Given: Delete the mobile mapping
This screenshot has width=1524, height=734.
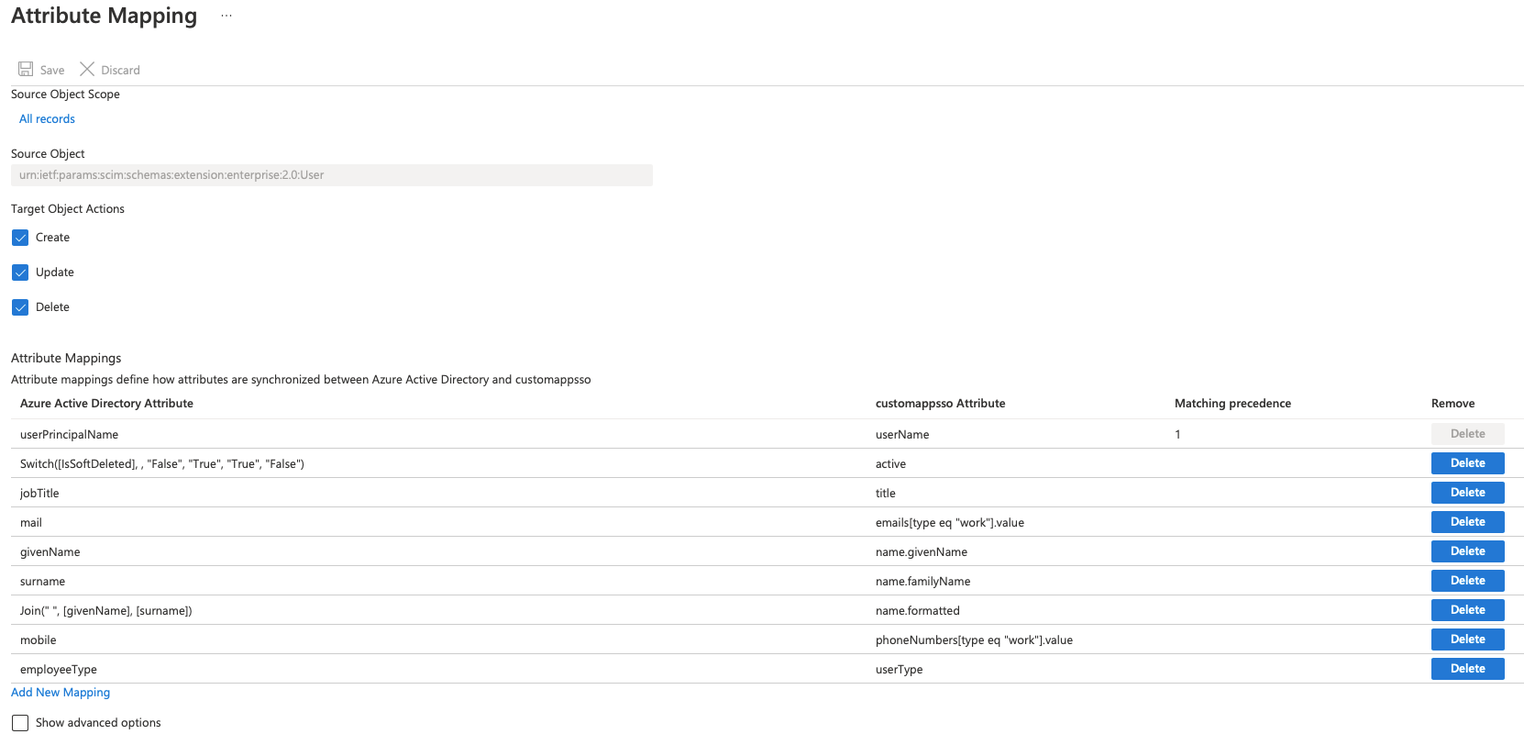Looking at the screenshot, I should pos(1467,639).
